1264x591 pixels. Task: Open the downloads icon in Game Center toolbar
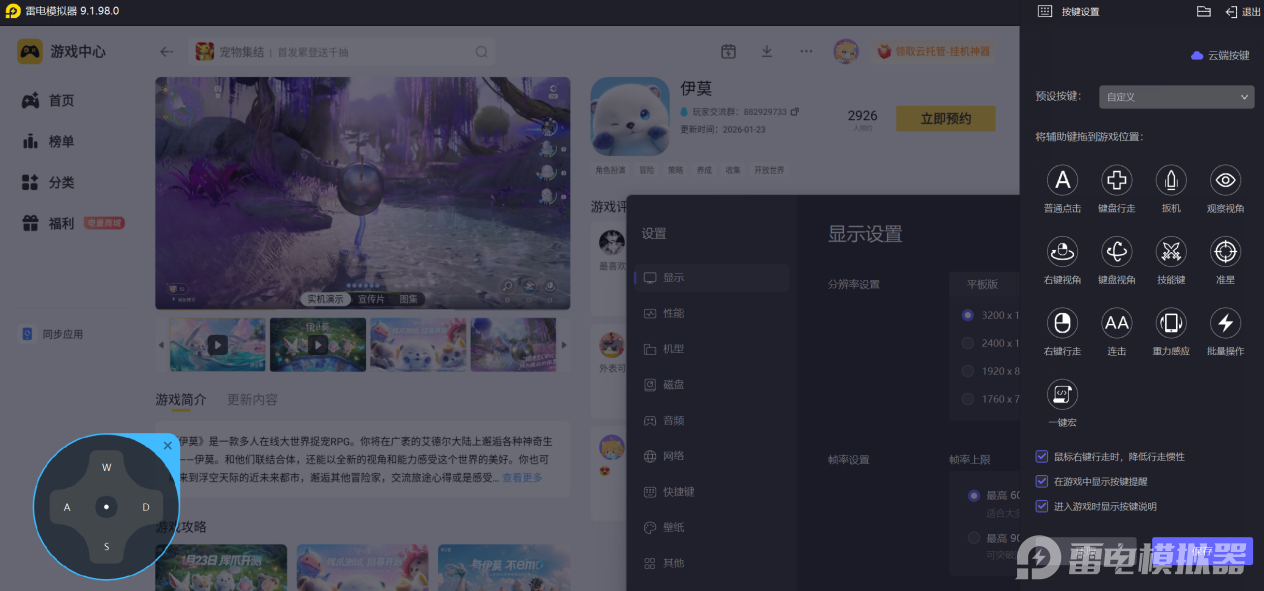pos(767,52)
